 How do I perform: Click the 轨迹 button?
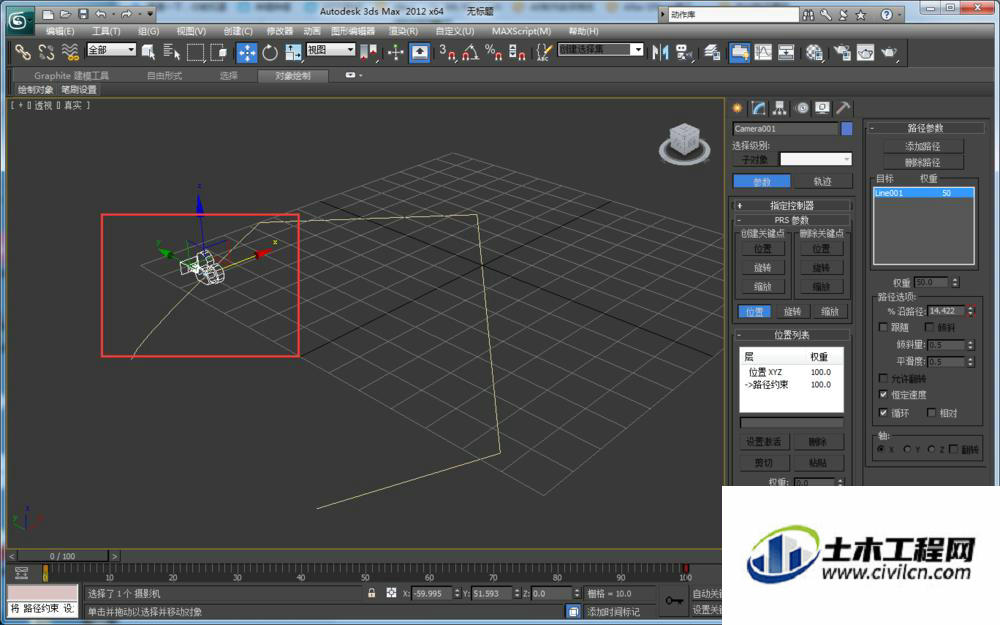823,181
